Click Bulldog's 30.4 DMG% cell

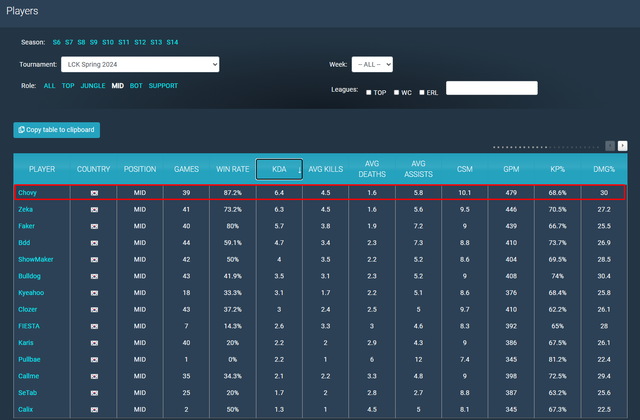click(604, 276)
